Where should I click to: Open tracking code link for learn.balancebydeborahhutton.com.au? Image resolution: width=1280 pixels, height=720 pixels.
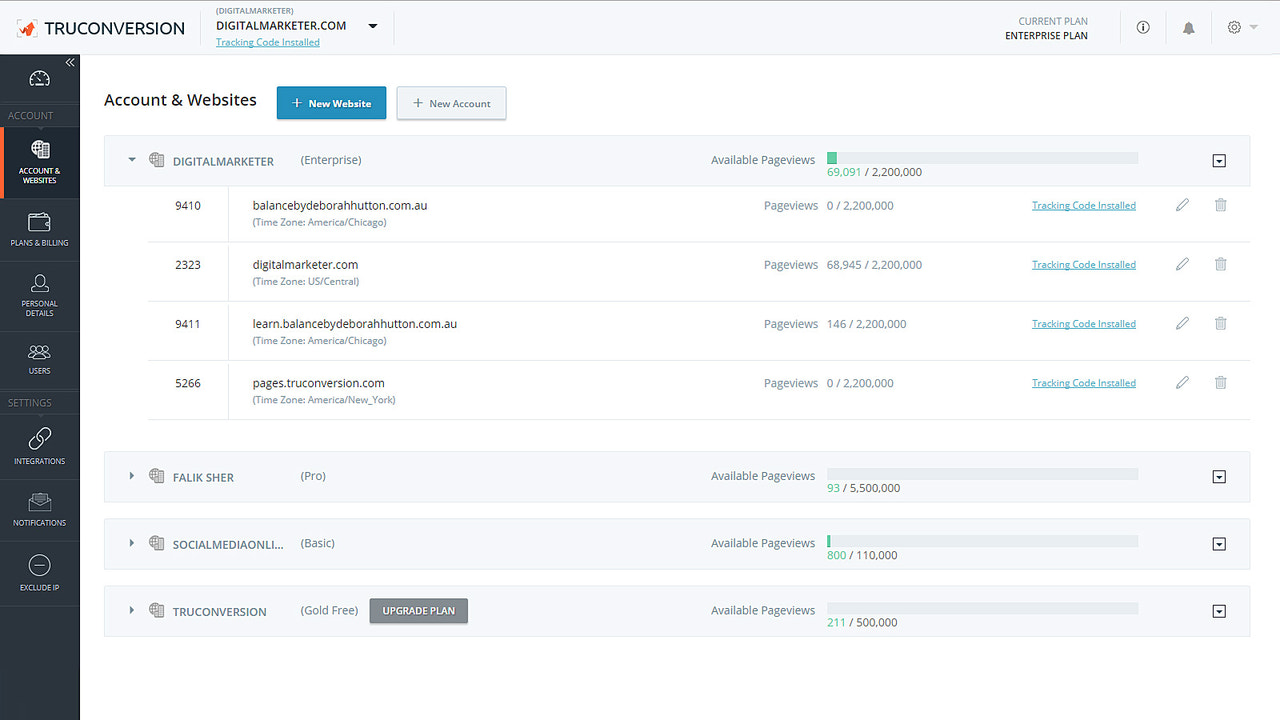coord(1084,324)
